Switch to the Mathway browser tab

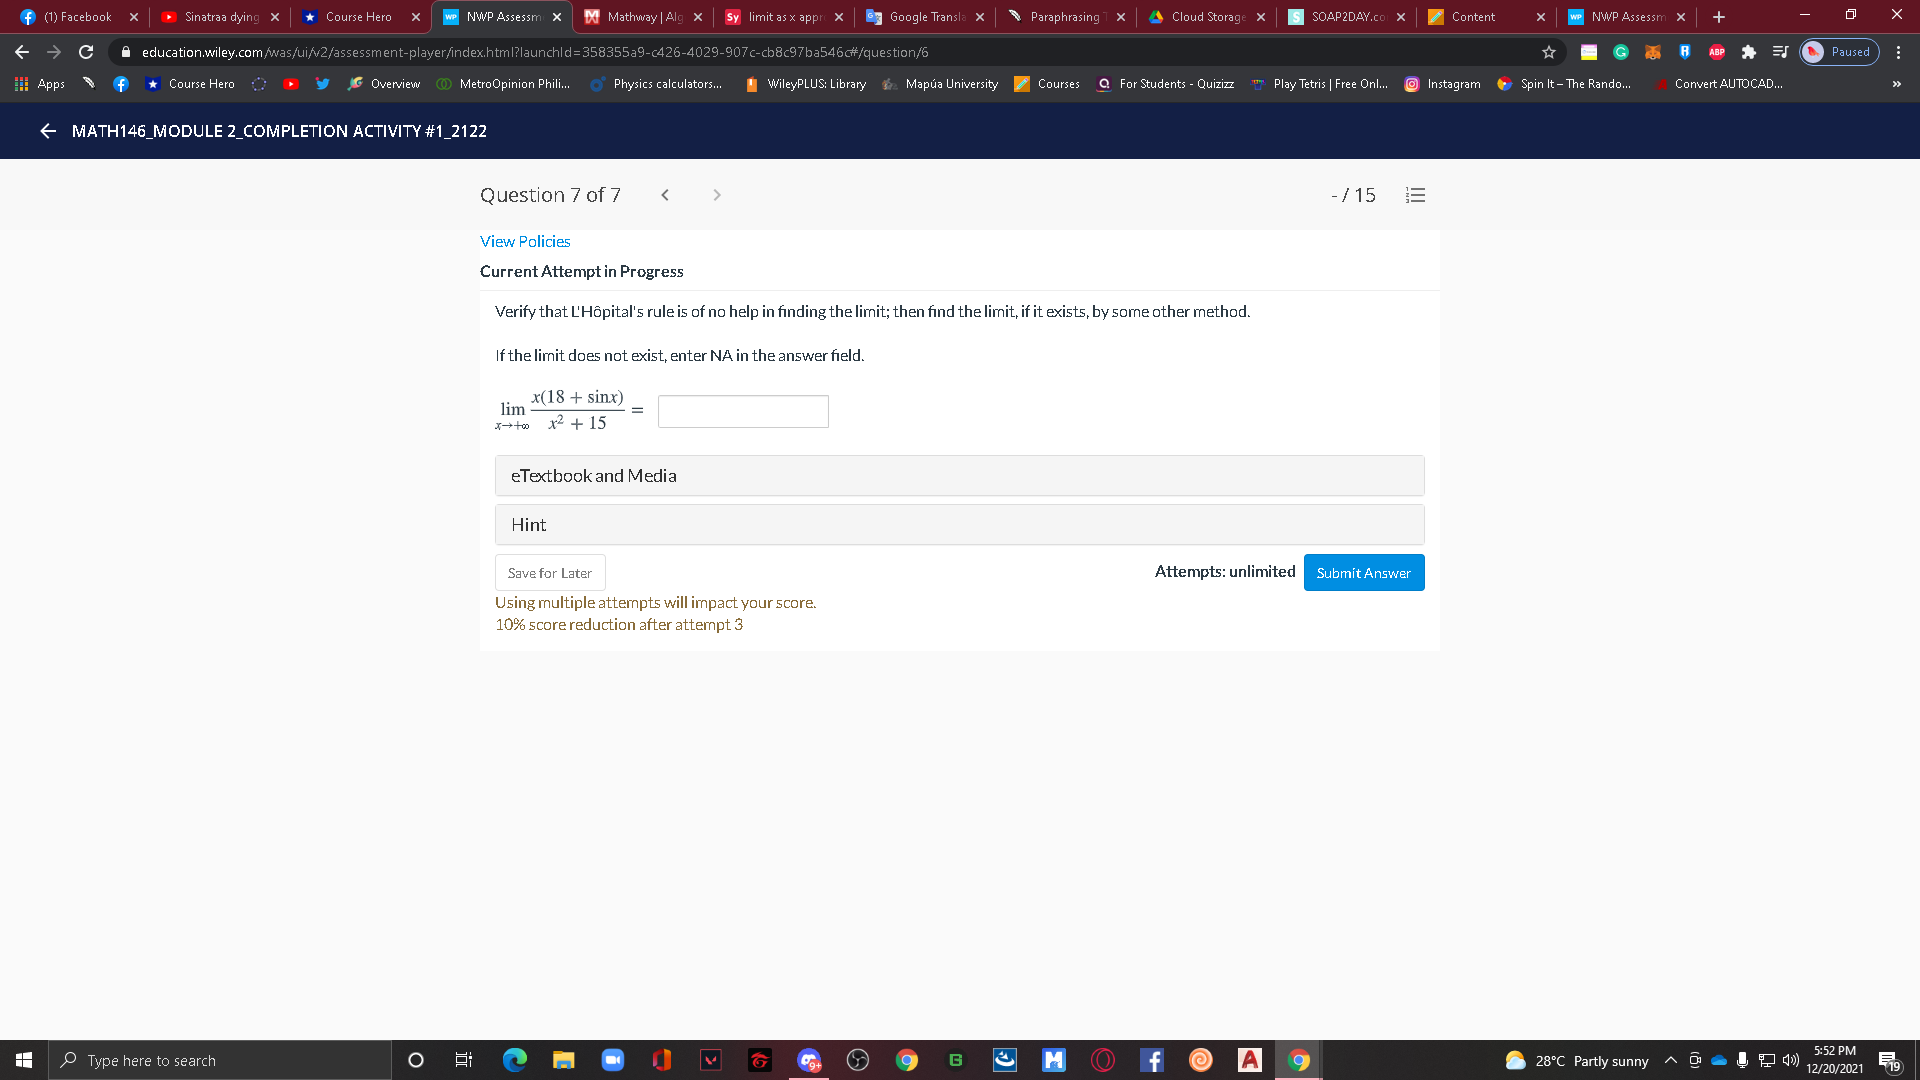pyautogui.click(x=640, y=16)
